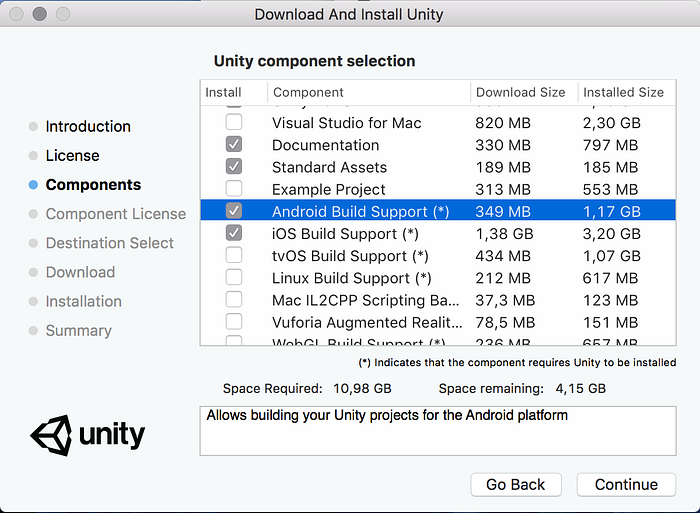Check the Visual Studio for Mac checkbox
700x513 pixels.
pyautogui.click(x=234, y=123)
